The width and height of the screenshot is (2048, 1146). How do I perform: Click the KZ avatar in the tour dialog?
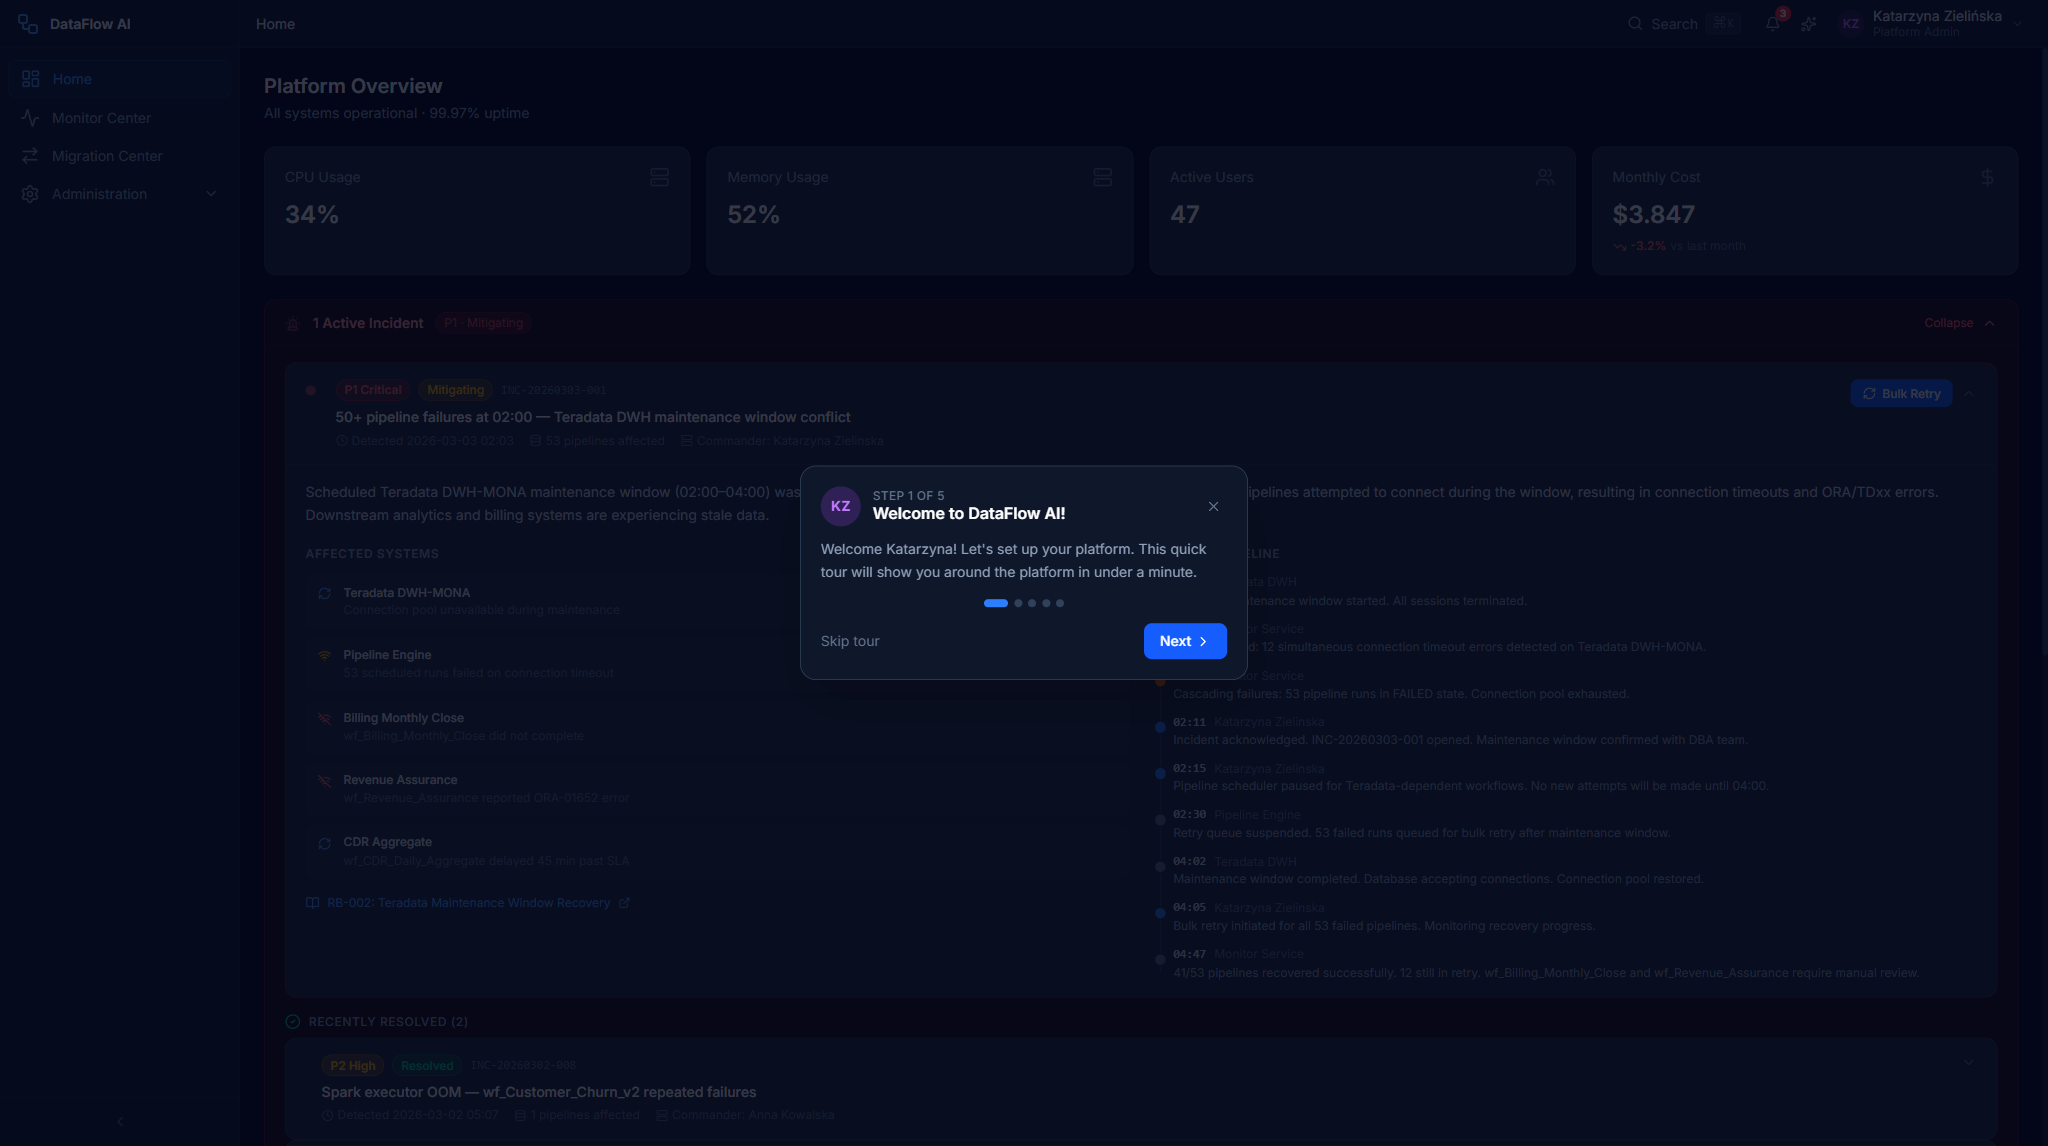coord(841,506)
